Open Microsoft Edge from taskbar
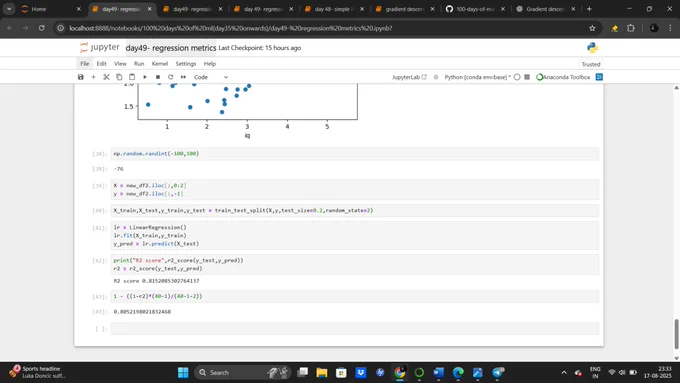Viewport: 680px width, 383px height. coord(458,372)
